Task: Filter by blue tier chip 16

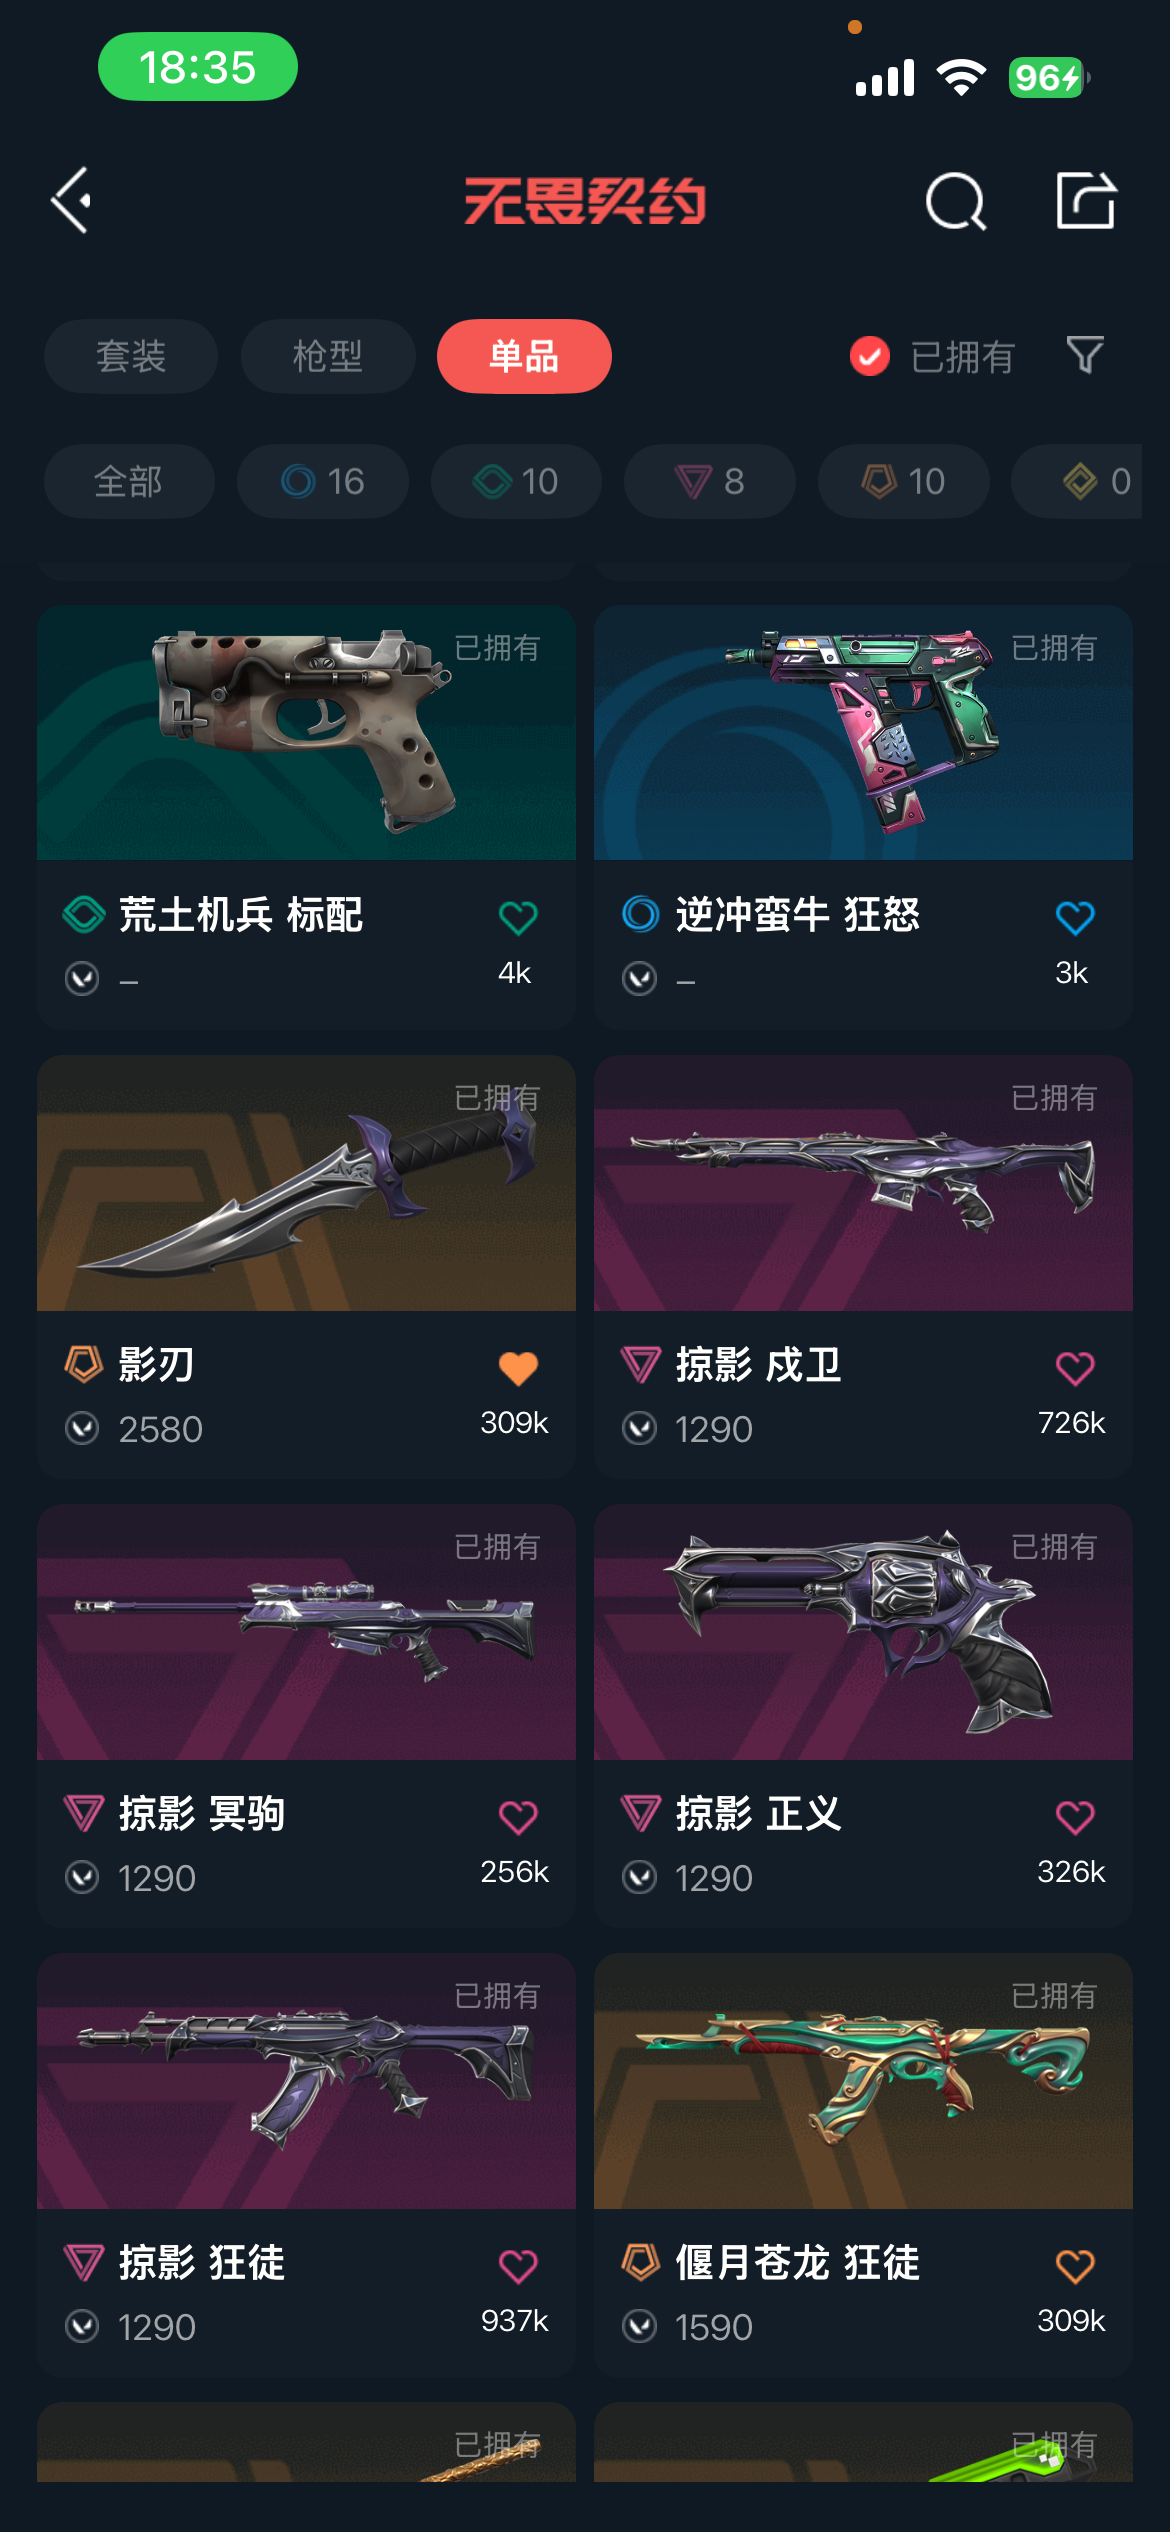Action: tap(322, 481)
